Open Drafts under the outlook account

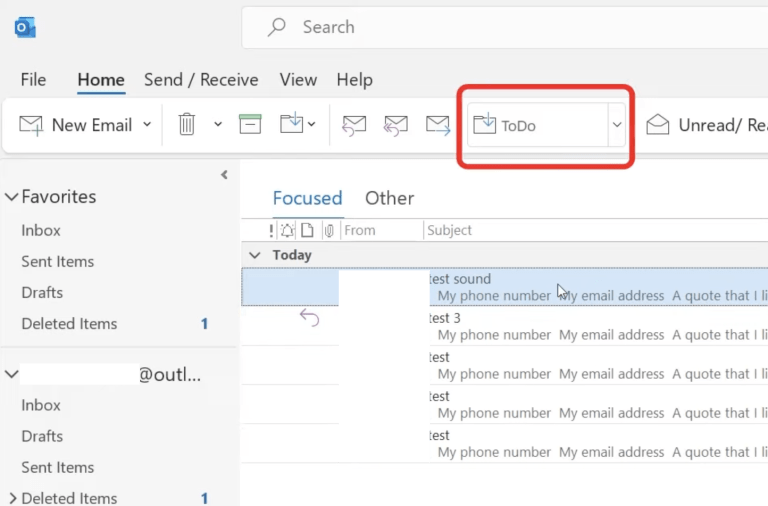coord(42,436)
